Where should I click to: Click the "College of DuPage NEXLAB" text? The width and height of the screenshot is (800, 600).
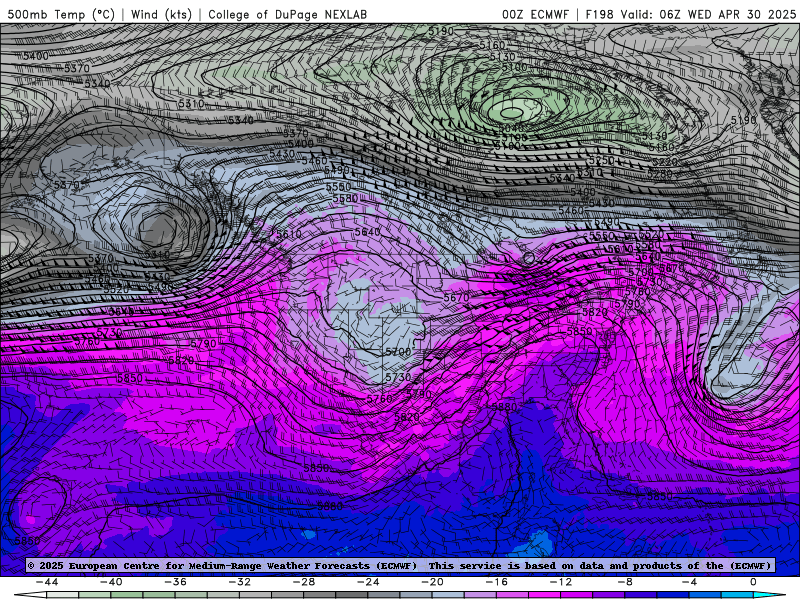coord(287,14)
